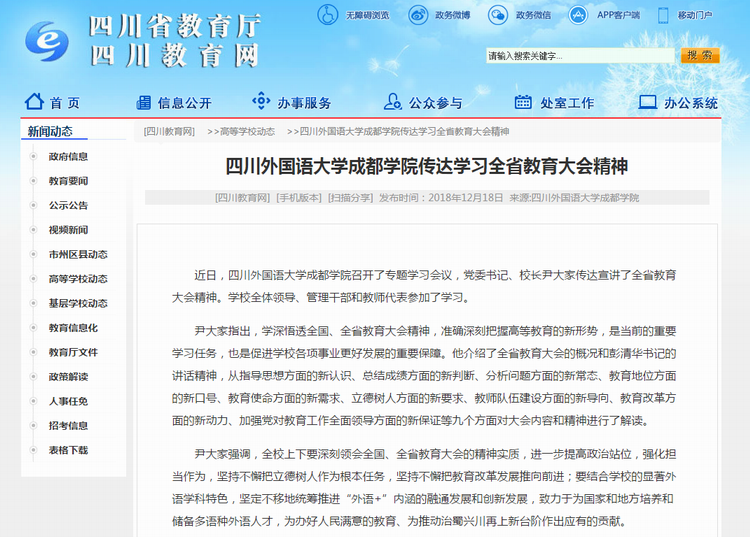Screen dimensions: 750x537
Task: Open the 信息公开 menu
Action: [184, 103]
